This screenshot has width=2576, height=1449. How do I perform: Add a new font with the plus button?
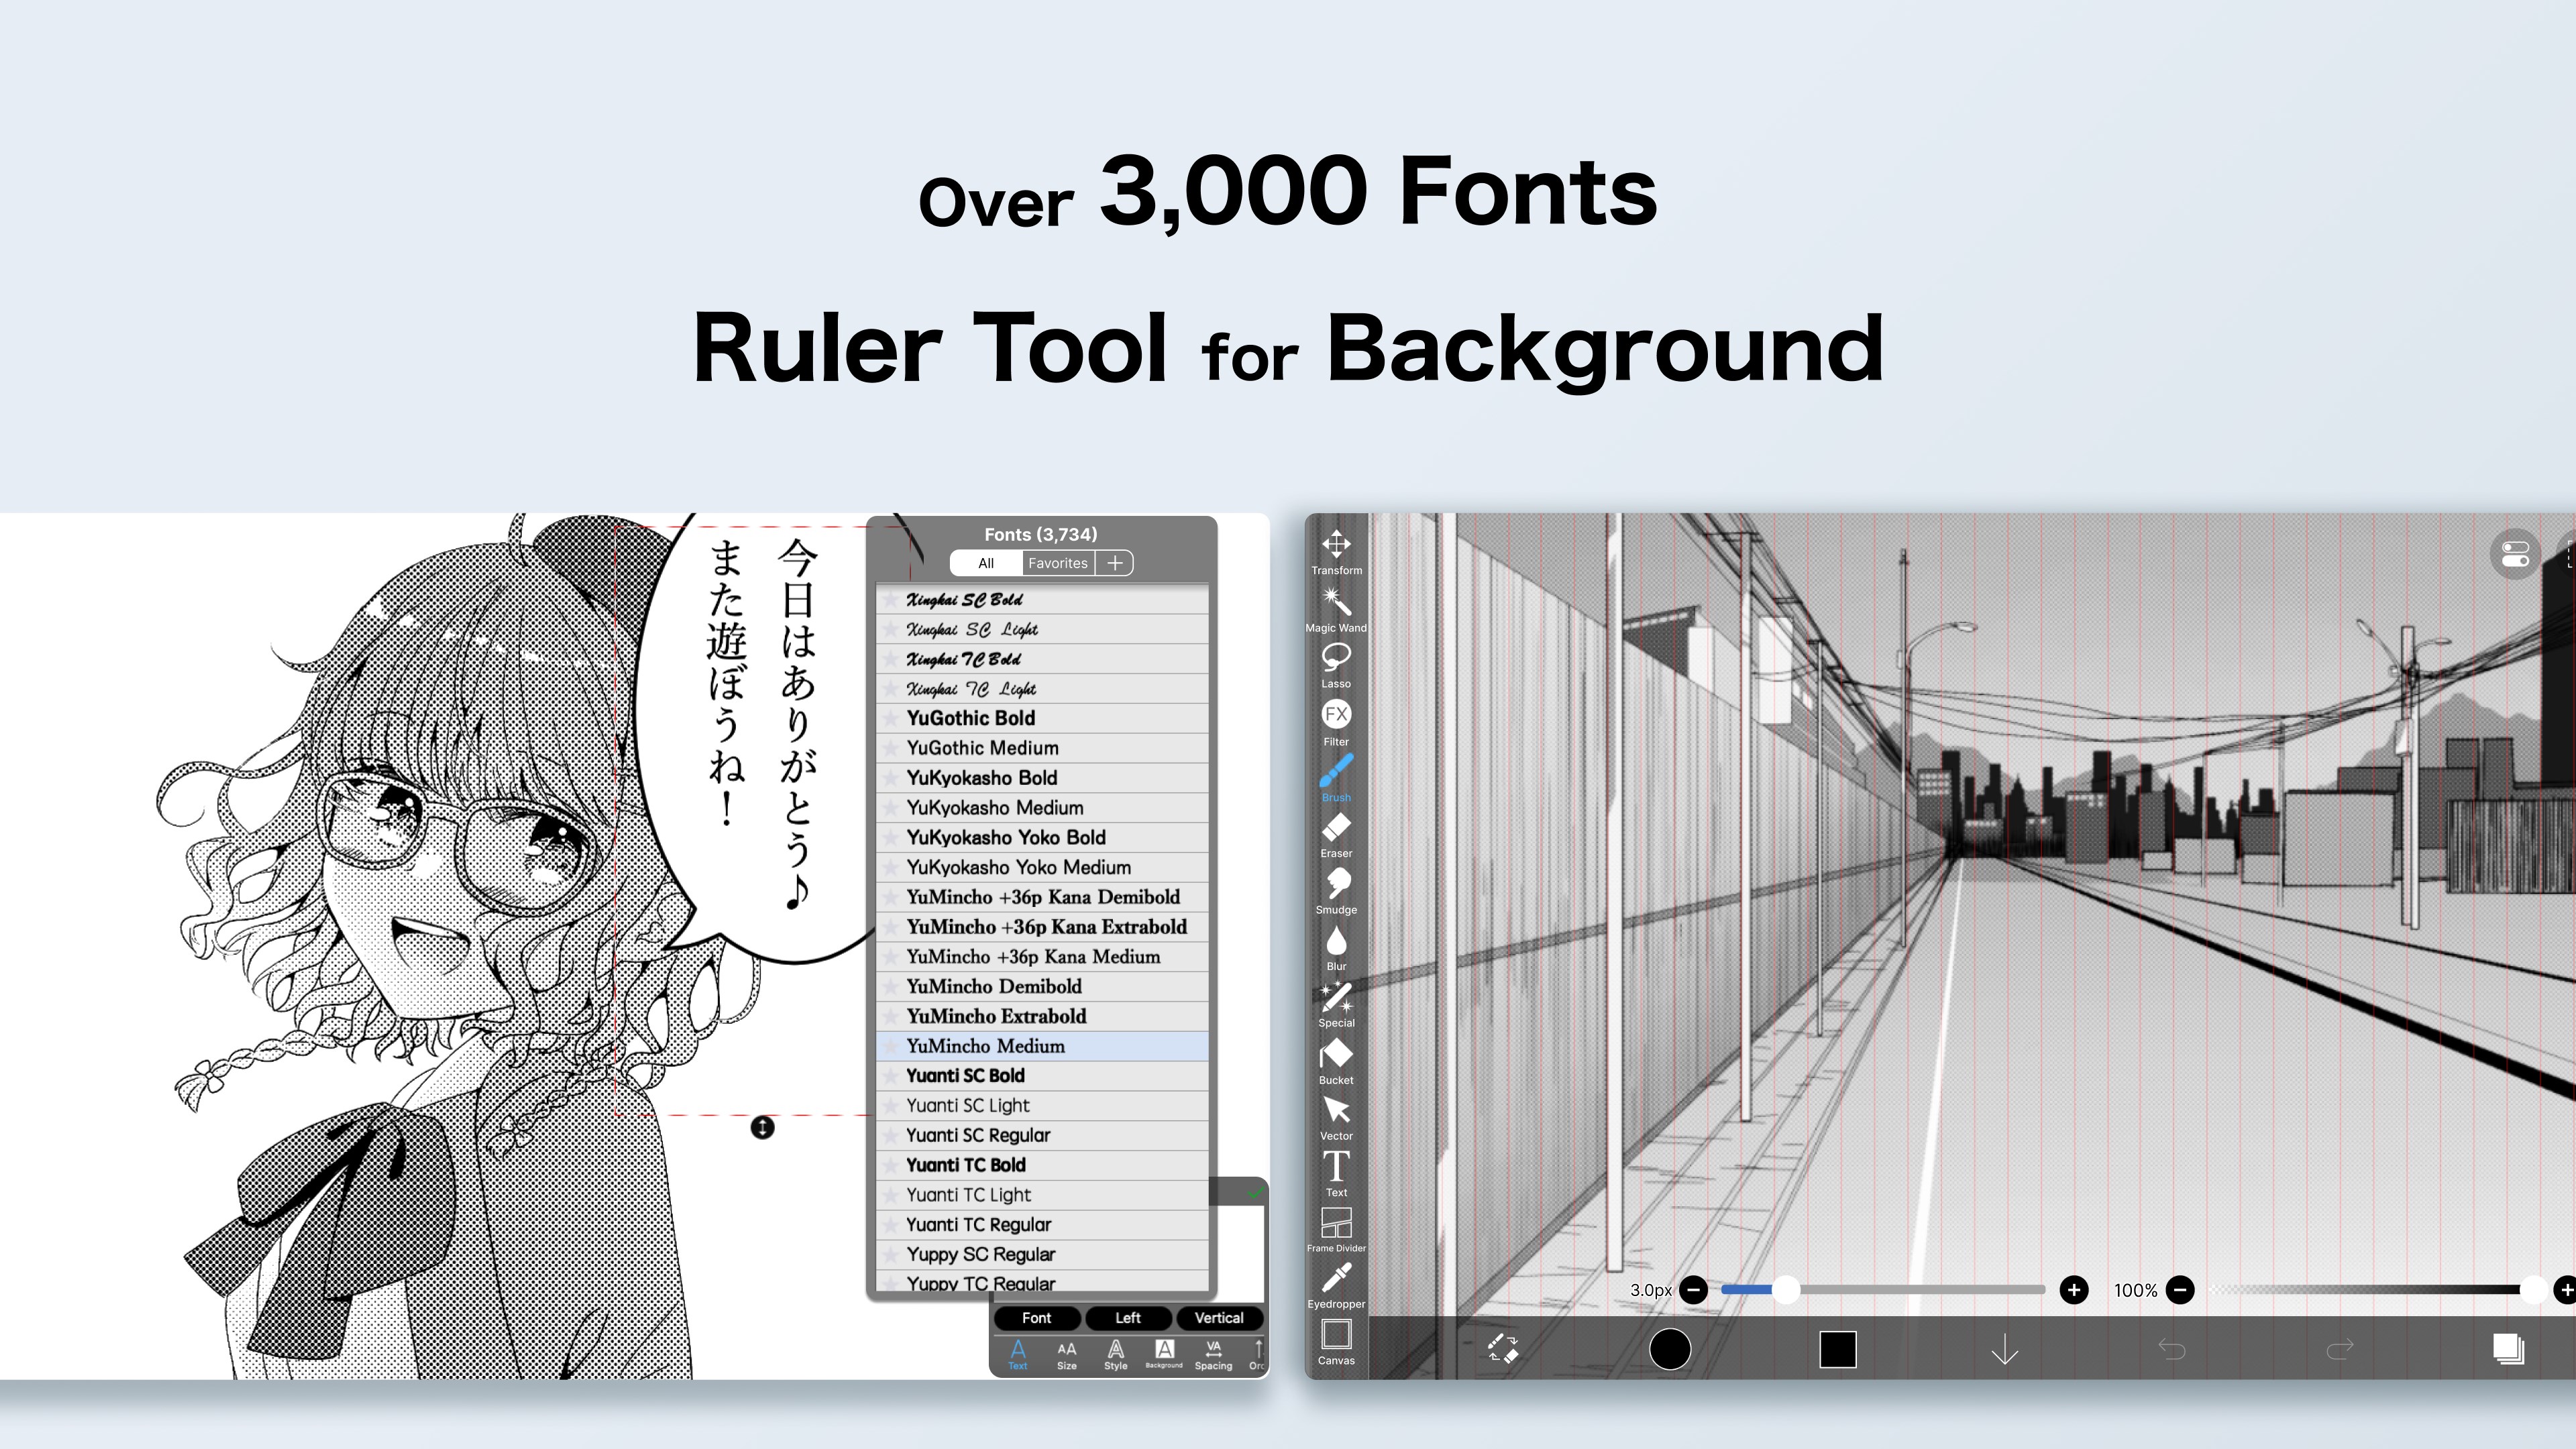pyautogui.click(x=1115, y=563)
